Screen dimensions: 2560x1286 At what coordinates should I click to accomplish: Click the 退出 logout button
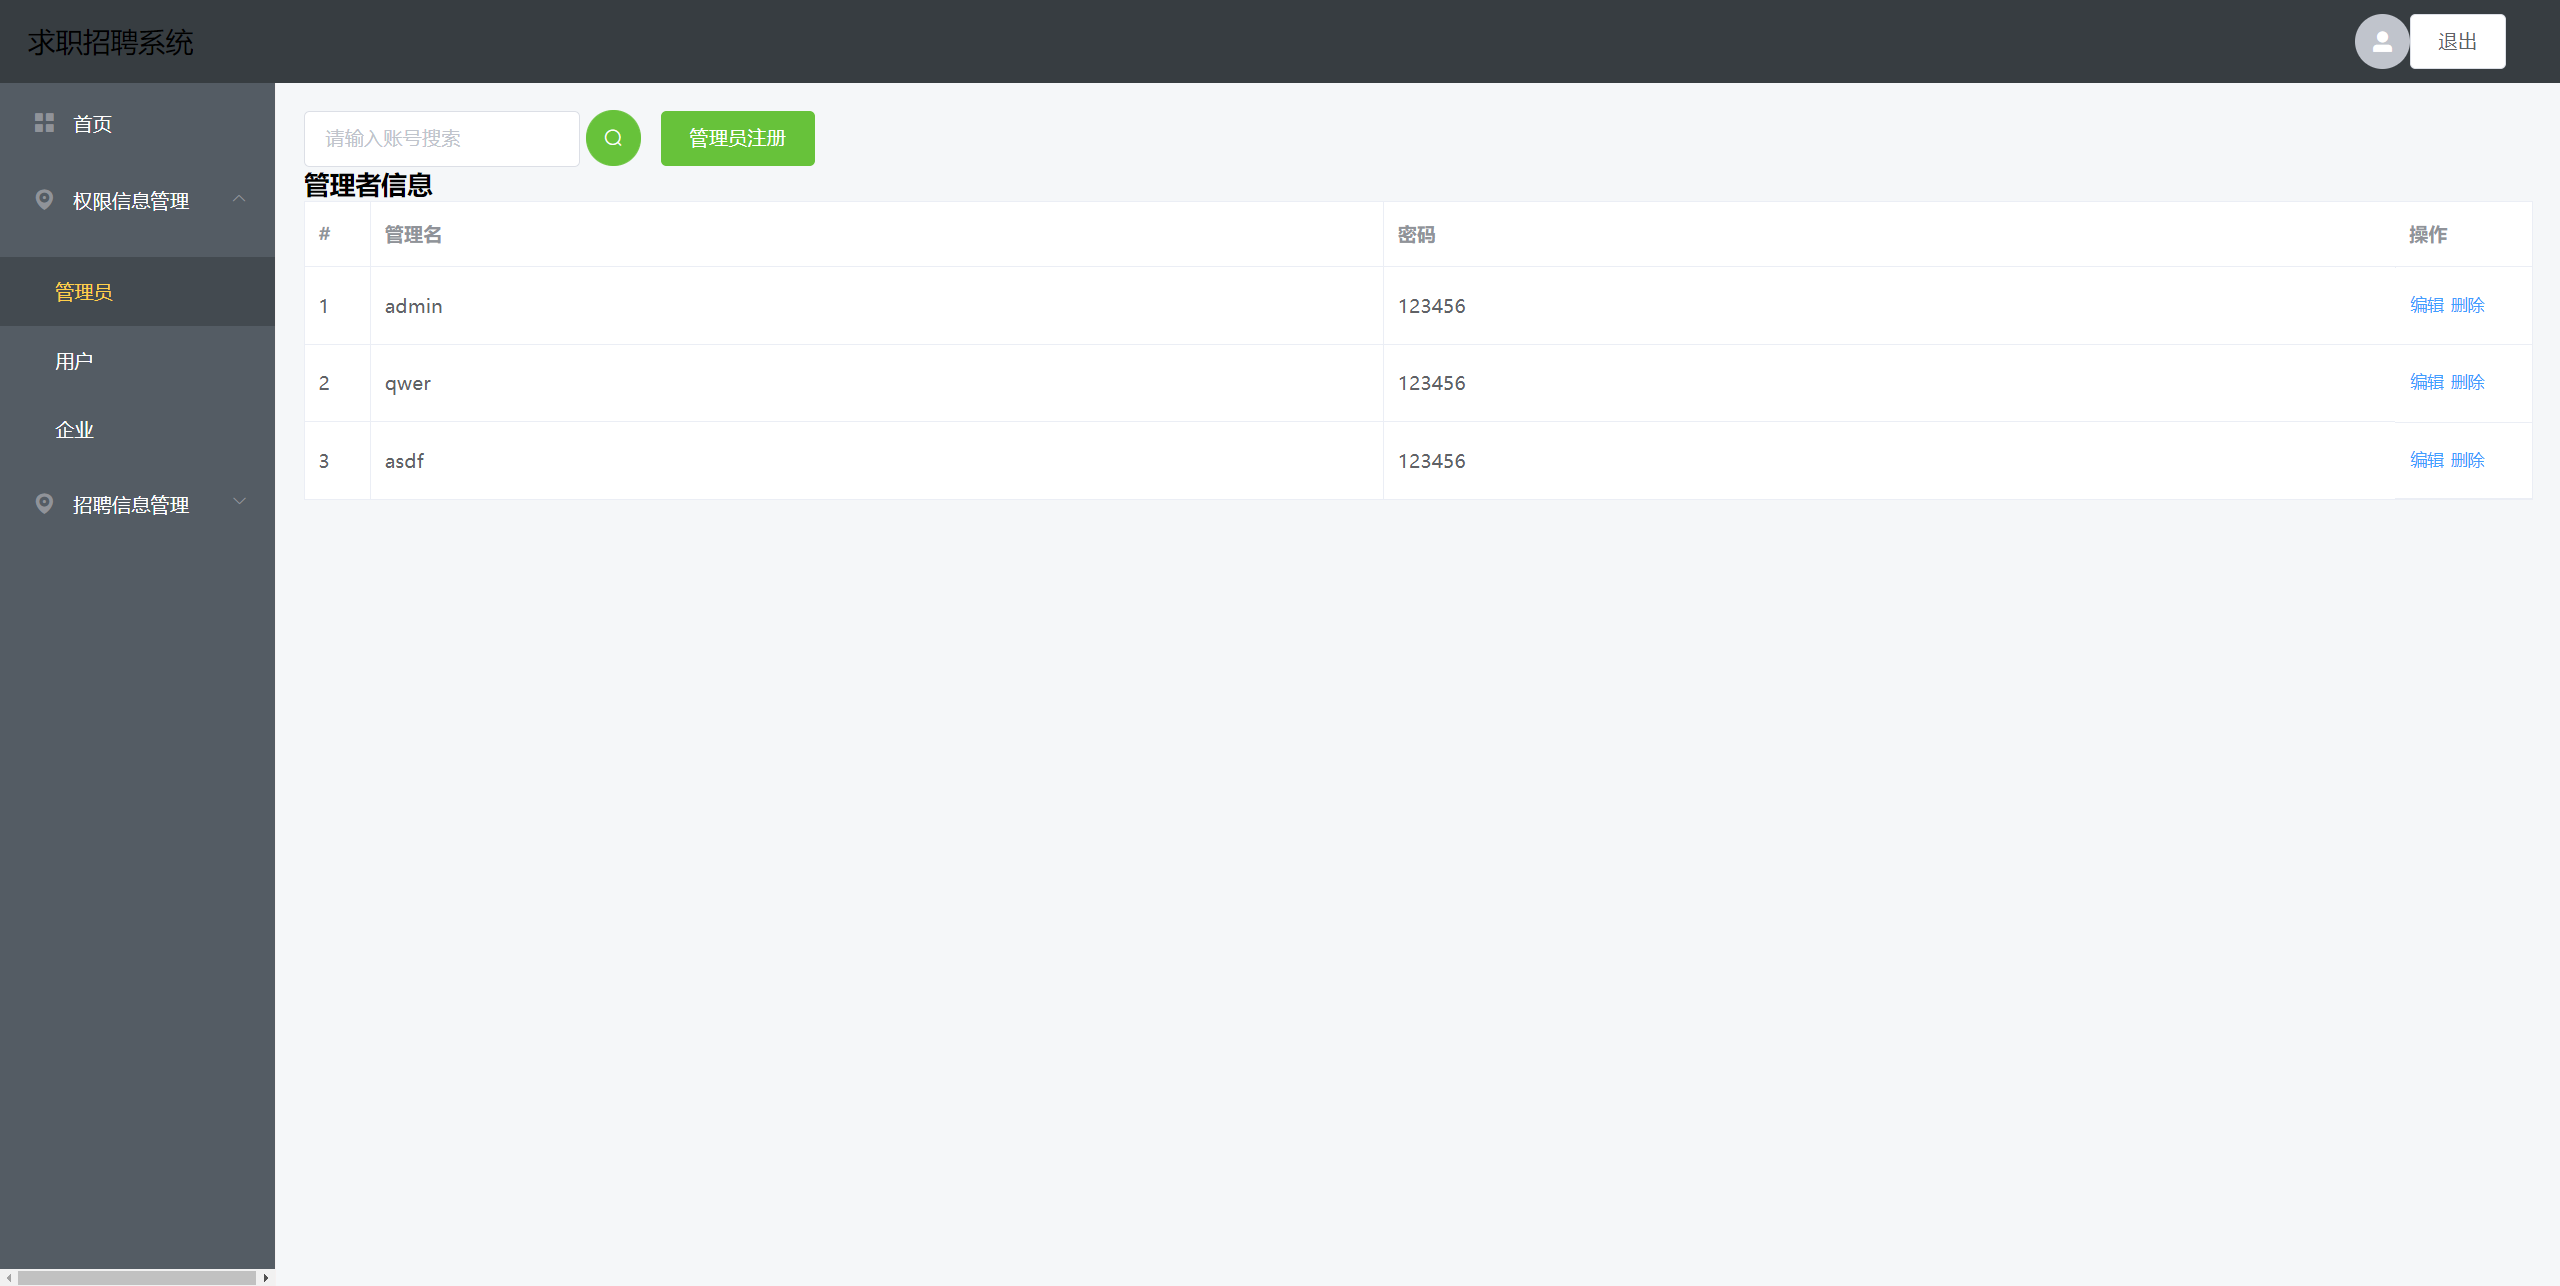click(x=2457, y=42)
